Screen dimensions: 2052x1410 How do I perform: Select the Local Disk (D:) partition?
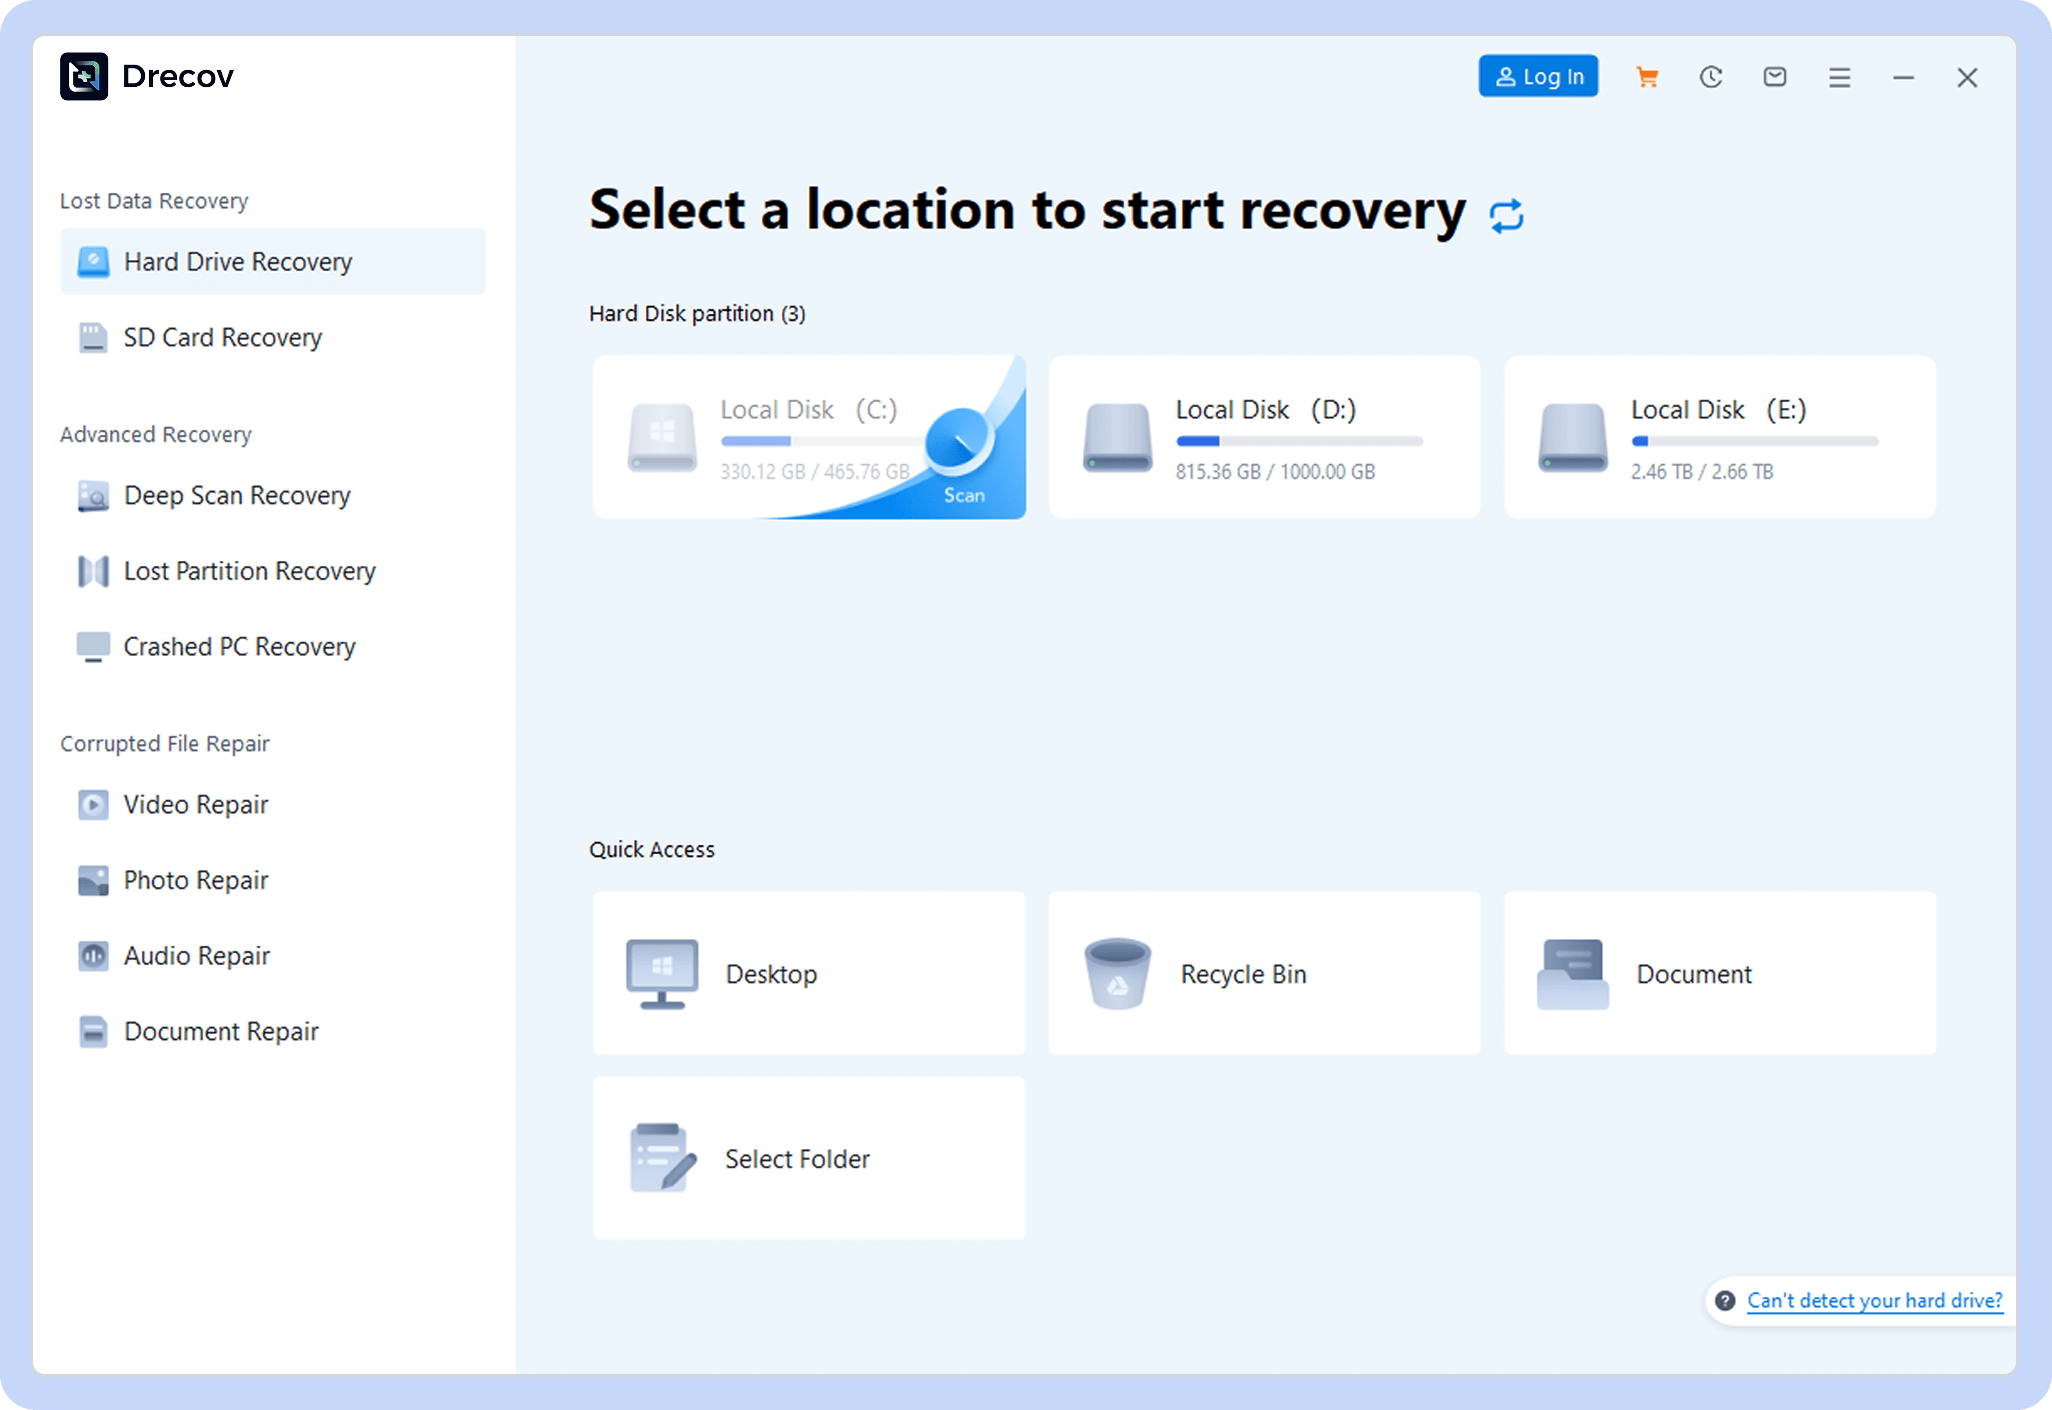point(1264,437)
